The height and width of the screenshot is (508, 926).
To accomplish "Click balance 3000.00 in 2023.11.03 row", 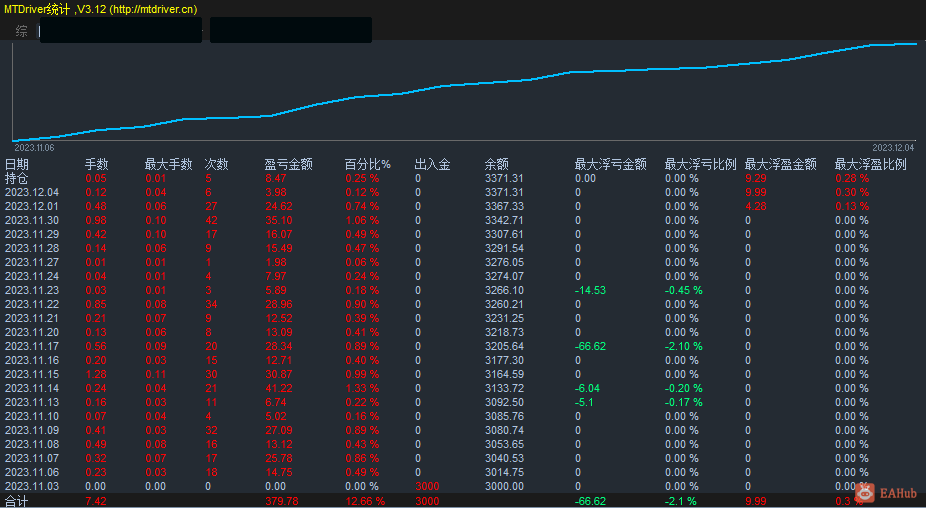I will (x=504, y=486).
